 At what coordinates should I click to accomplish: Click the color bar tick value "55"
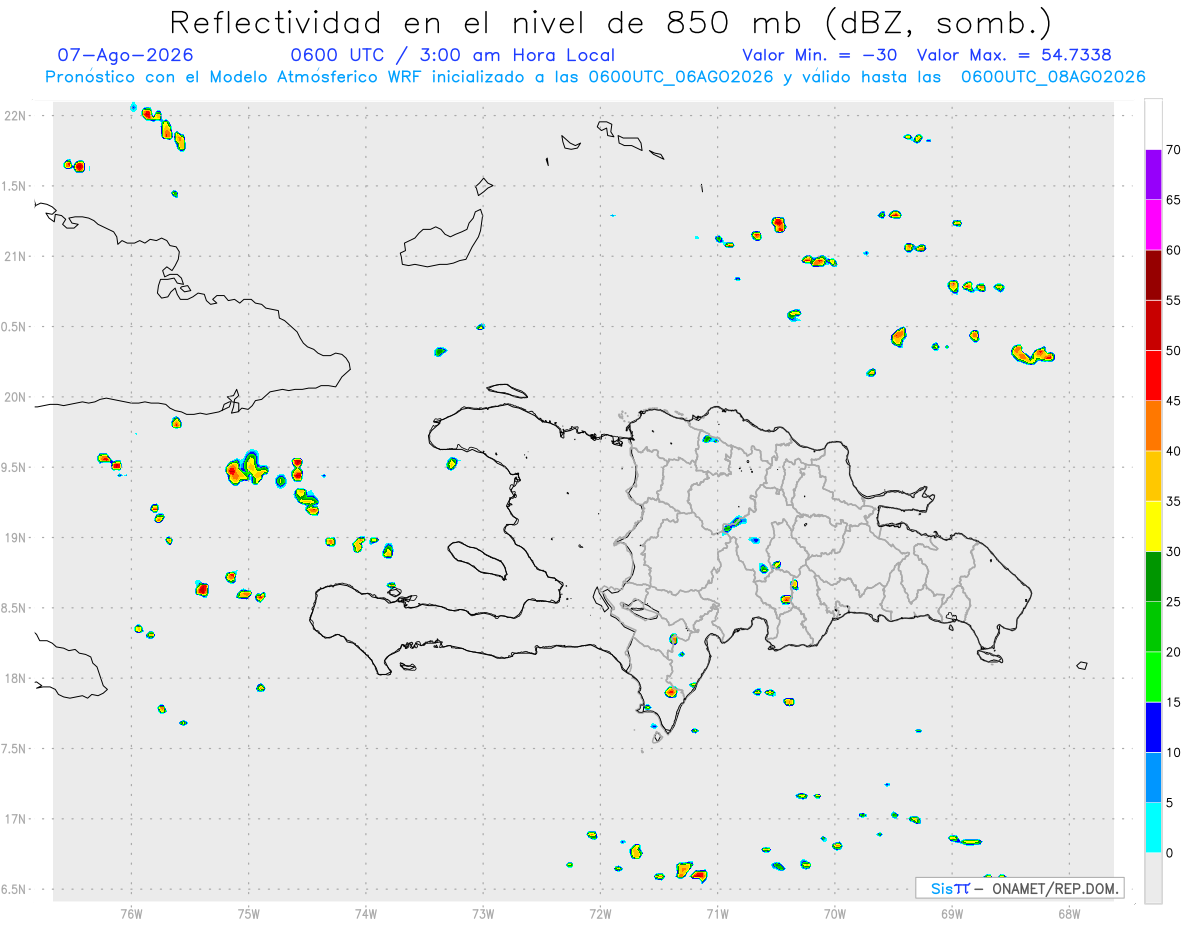(x=1174, y=300)
